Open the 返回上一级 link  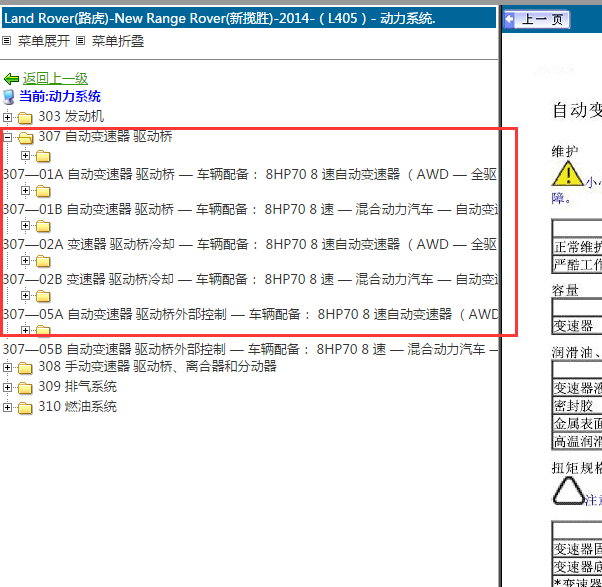tap(55, 78)
